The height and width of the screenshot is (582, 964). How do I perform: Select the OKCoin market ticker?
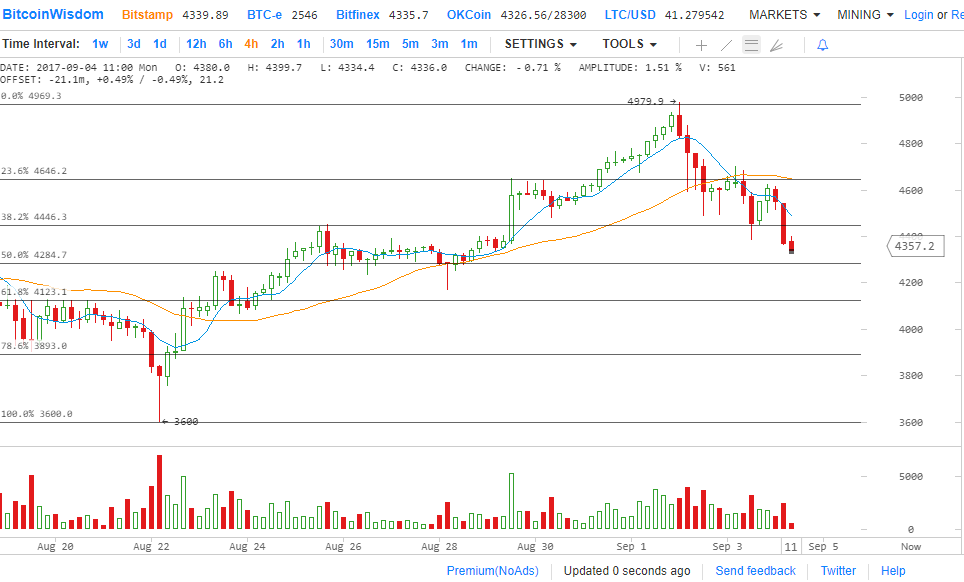pyautogui.click(x=468, y=15)
